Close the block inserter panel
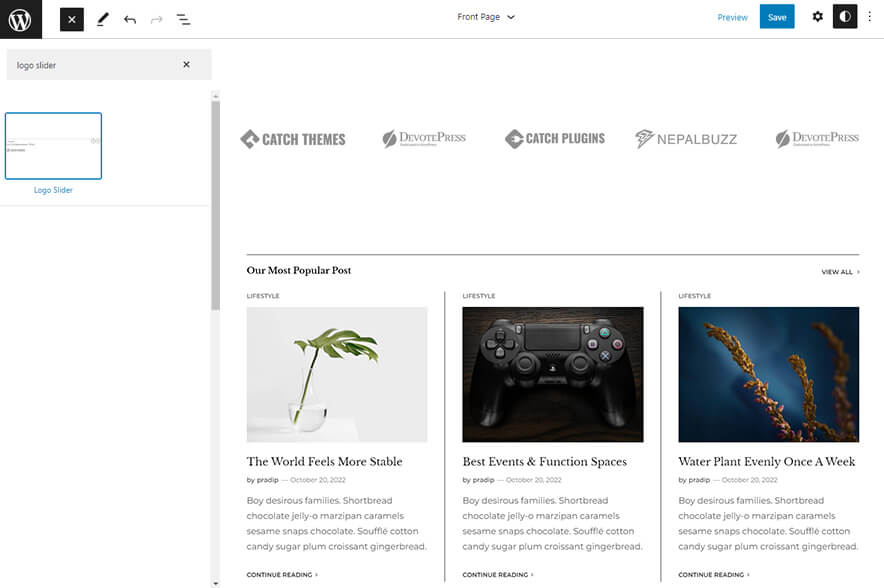The image size is (884, 588). 72,19
